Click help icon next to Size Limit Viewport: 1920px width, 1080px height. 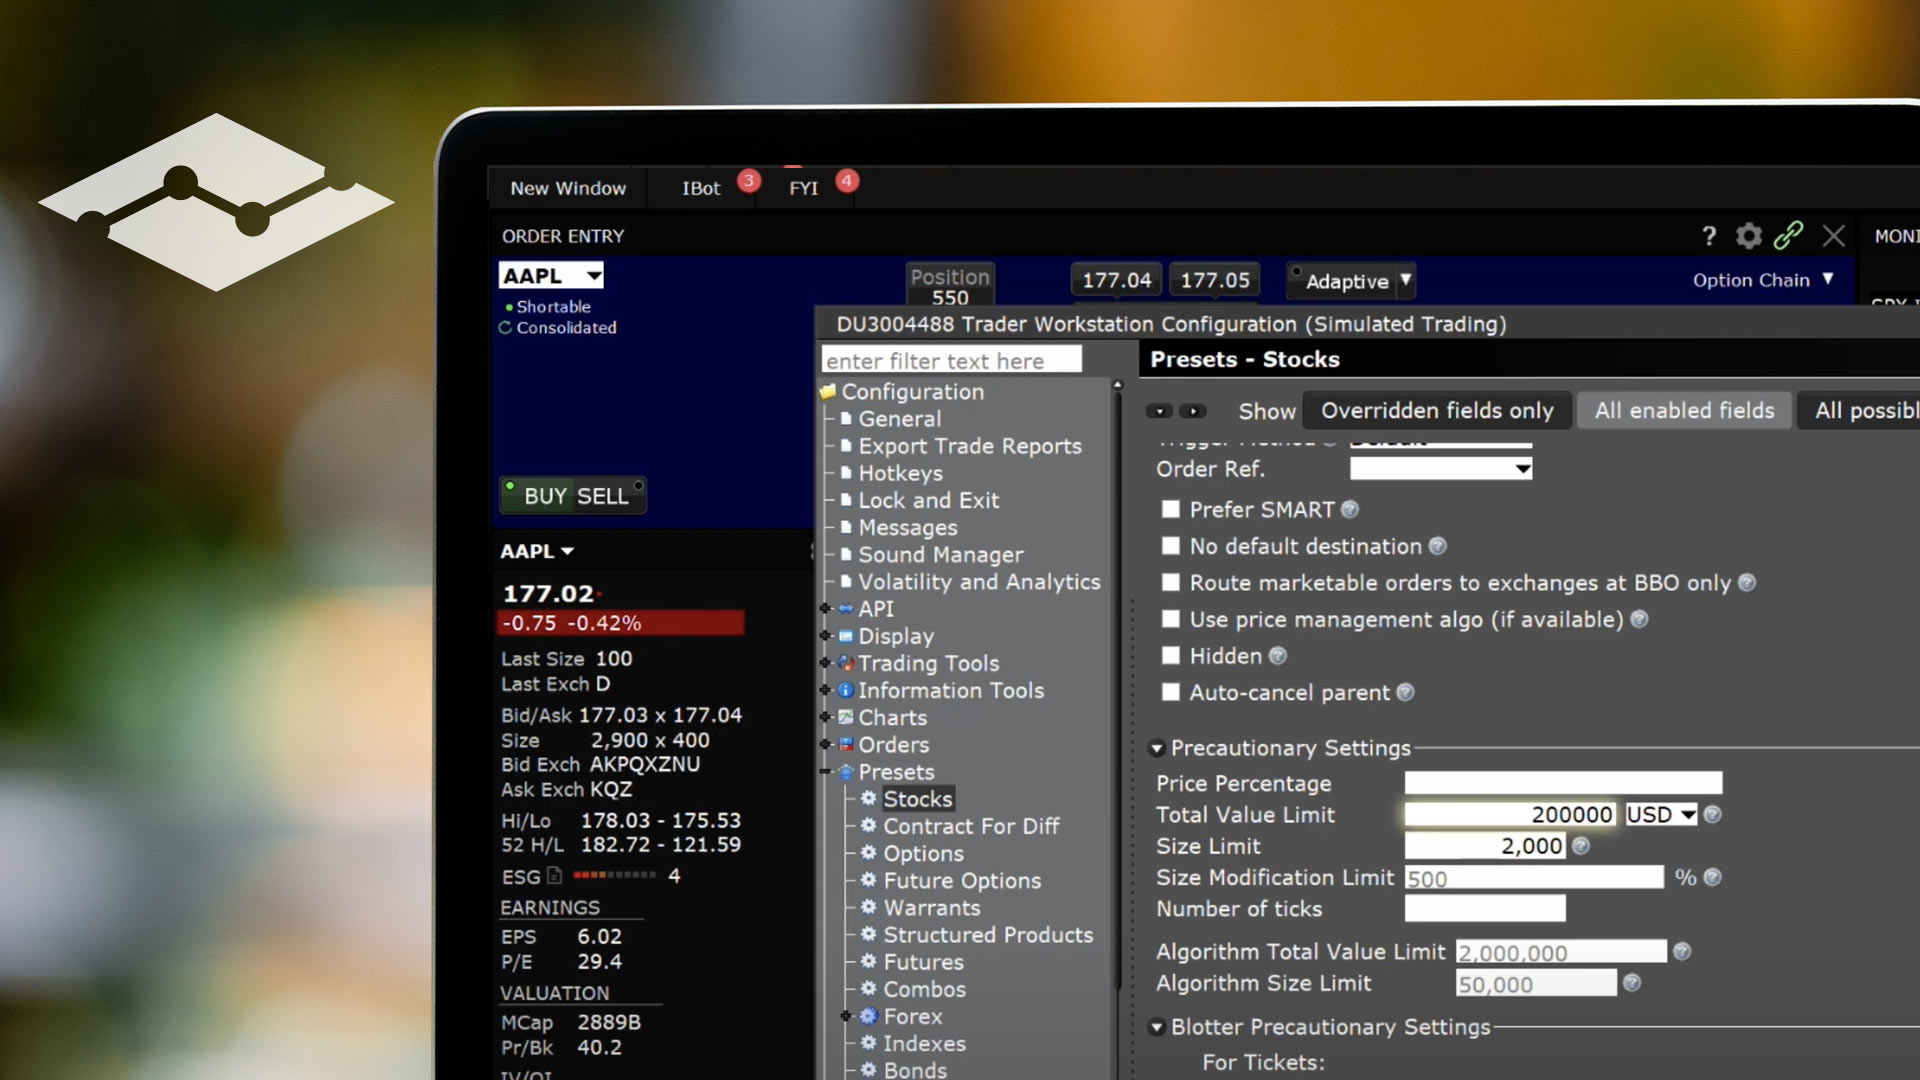[1581, 846]
